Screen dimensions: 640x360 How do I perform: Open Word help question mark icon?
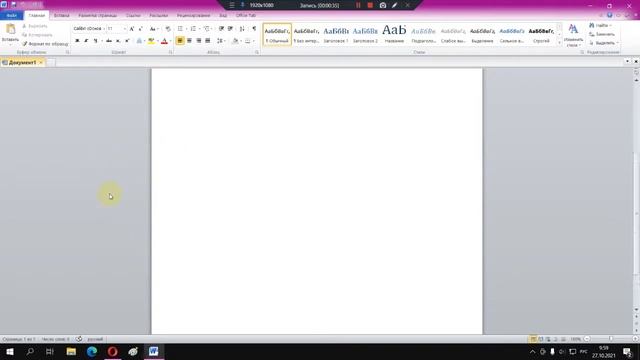(609, 15)
